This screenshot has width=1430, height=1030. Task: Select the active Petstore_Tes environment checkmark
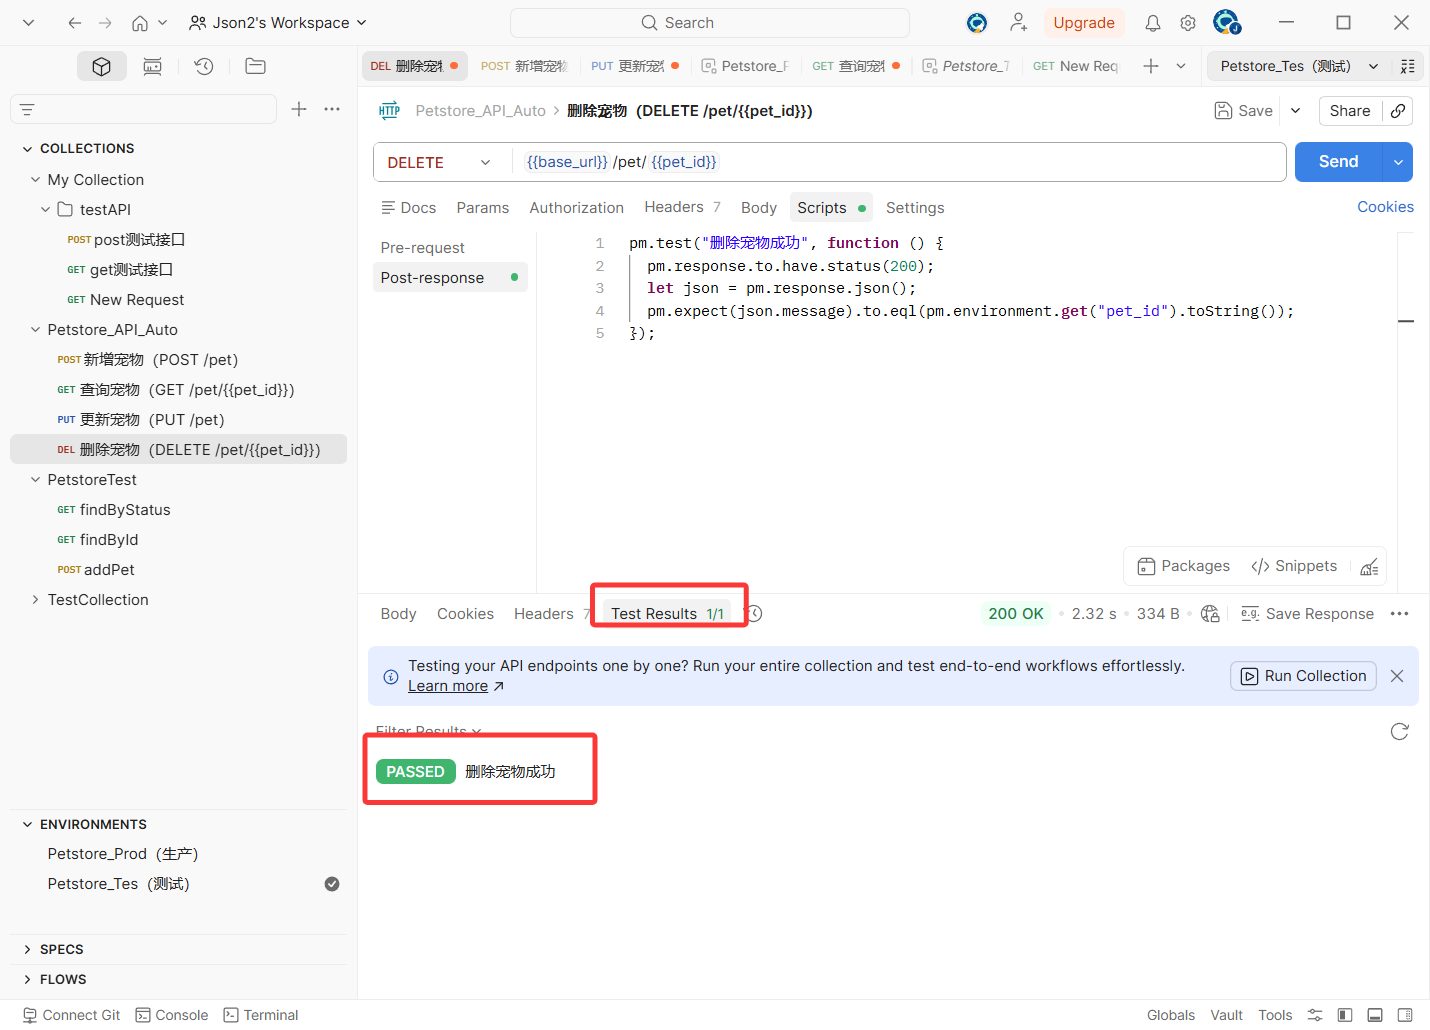332,884
